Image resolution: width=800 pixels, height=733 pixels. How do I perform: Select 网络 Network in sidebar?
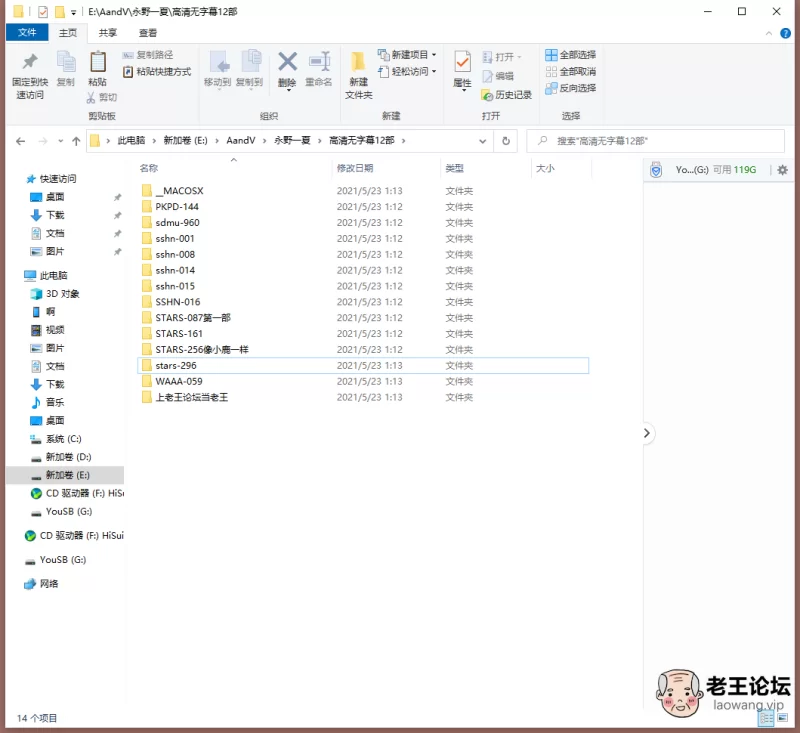coord(41,584)
